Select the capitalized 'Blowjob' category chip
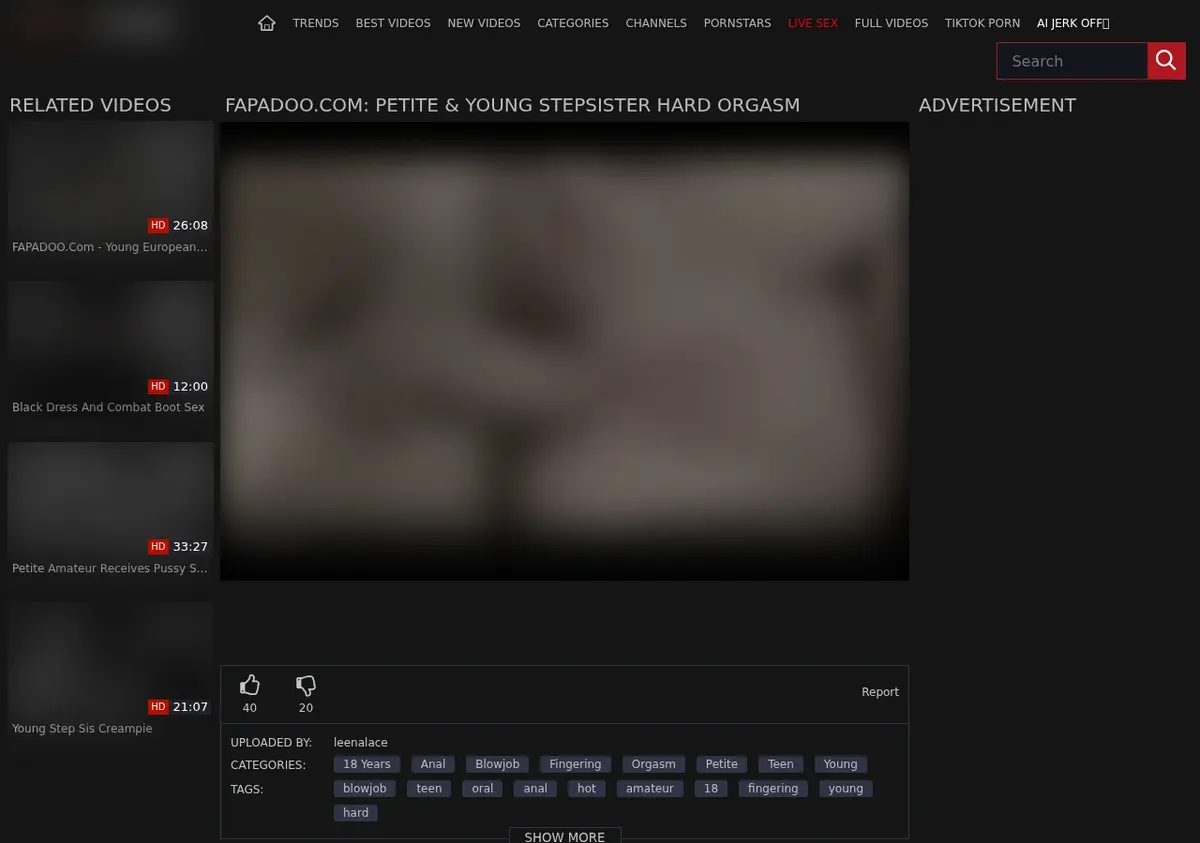Viewport: 1200px width, 843px height. tap(497, 764)
